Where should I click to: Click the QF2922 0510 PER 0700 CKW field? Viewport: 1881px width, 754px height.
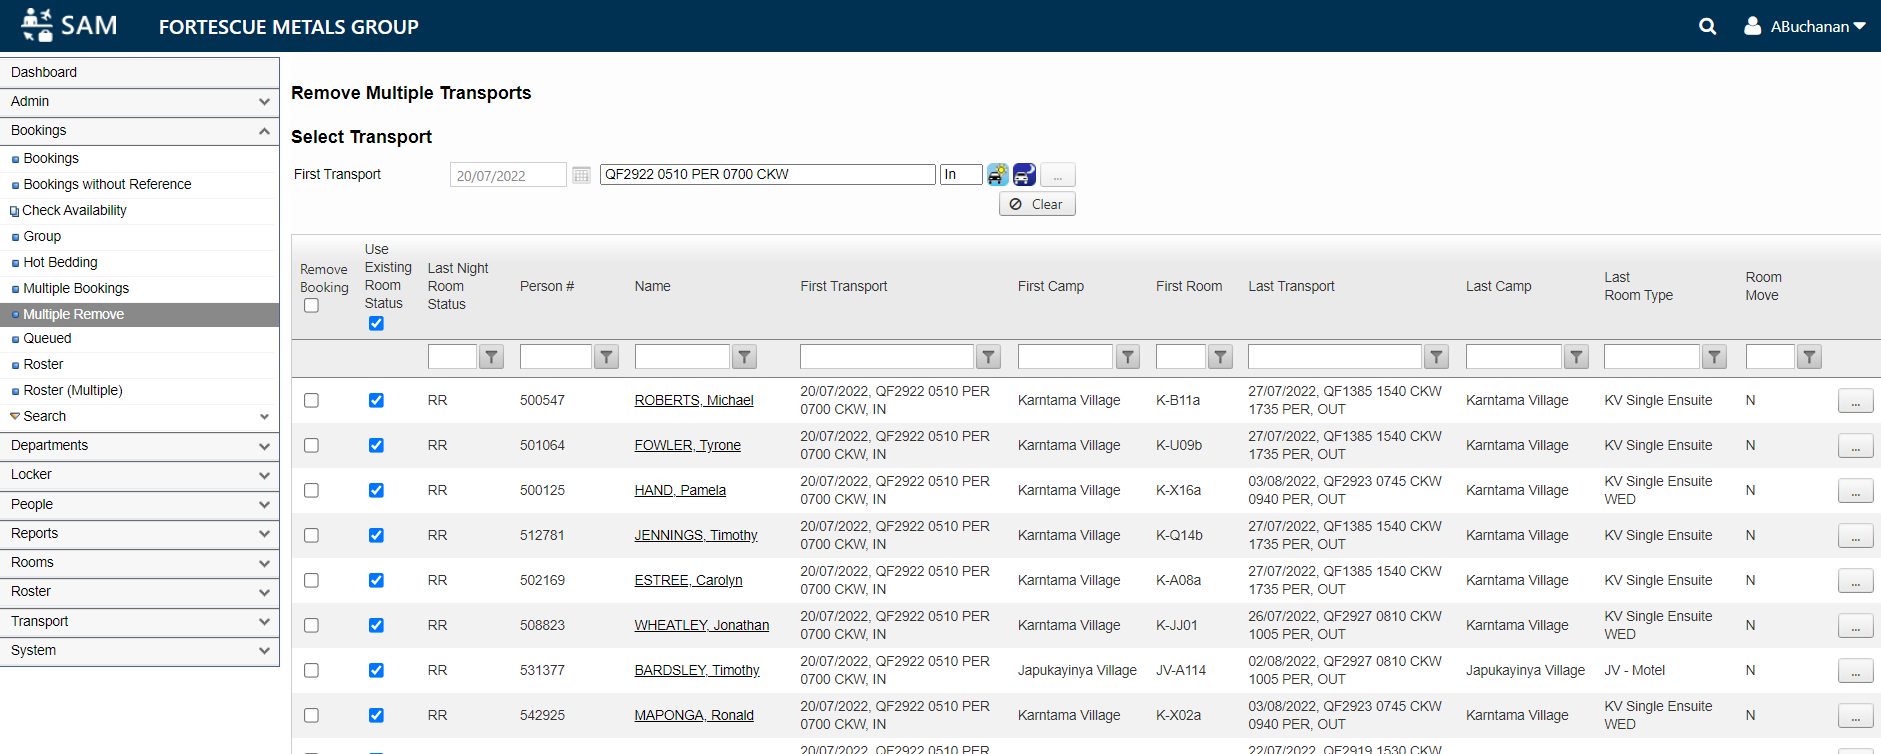point(768,174)
